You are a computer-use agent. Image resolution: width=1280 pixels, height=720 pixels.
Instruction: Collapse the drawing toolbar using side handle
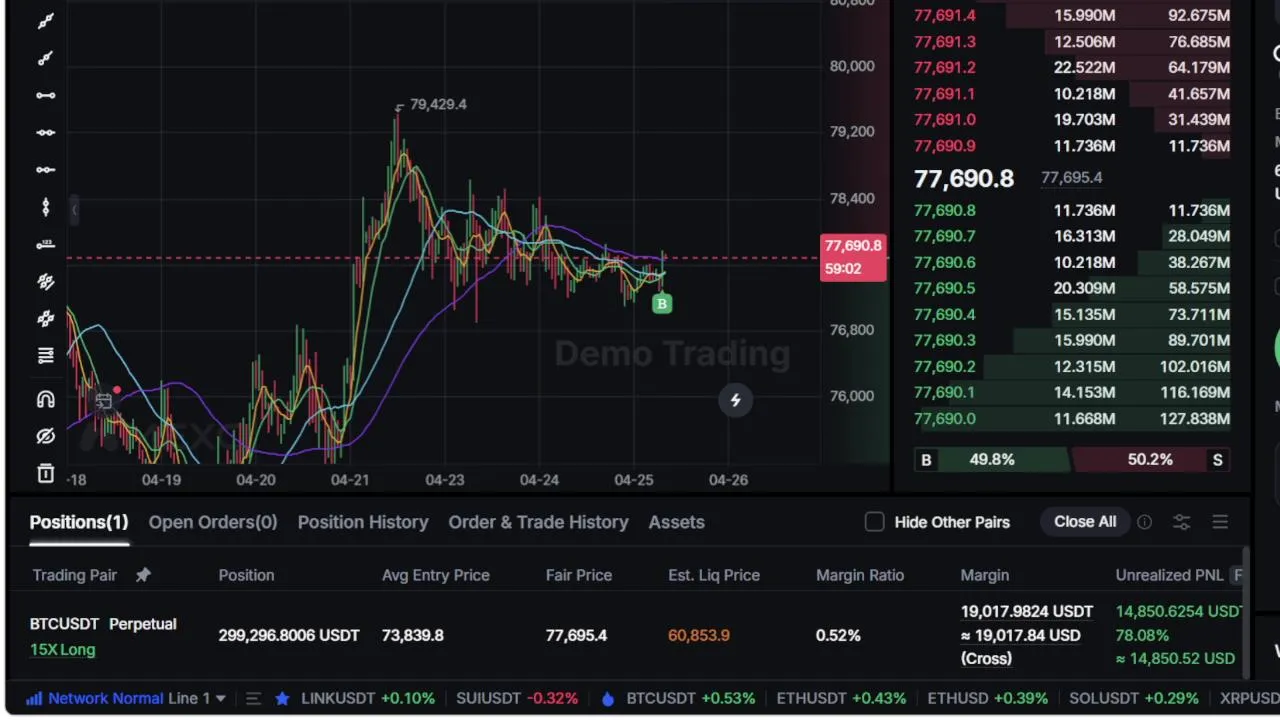(74, 209)
